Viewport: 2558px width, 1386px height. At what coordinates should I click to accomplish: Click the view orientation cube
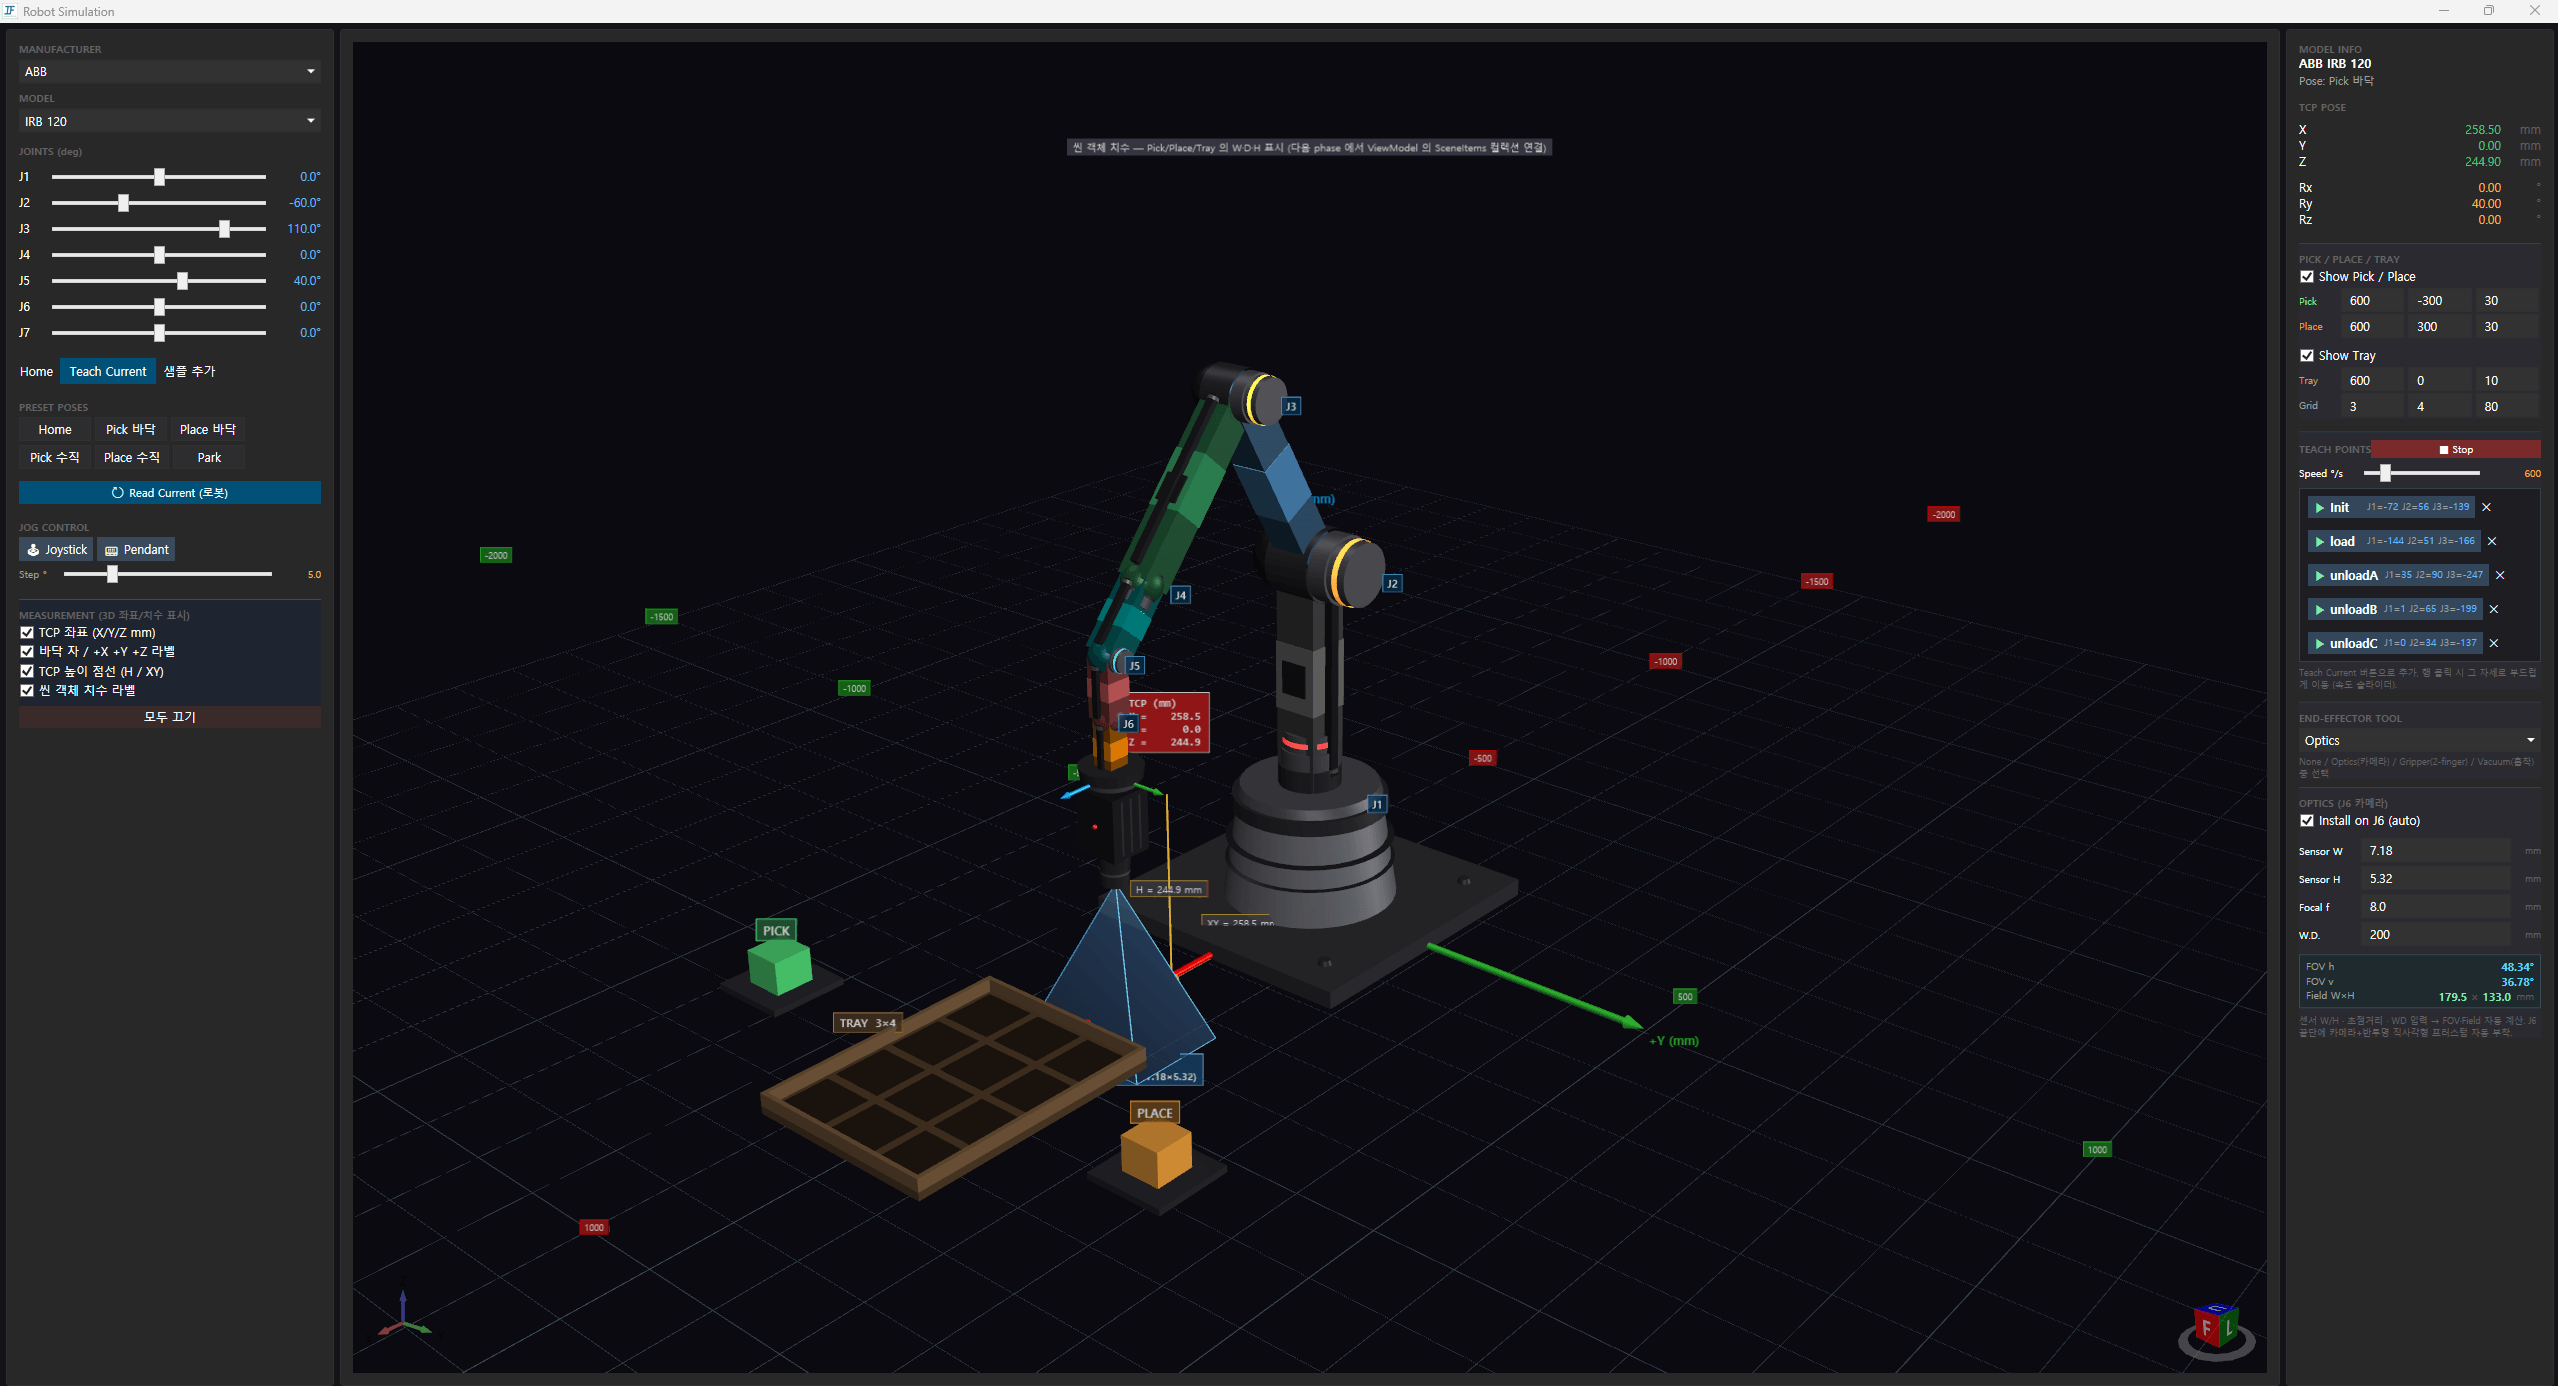[2216, 1328]
